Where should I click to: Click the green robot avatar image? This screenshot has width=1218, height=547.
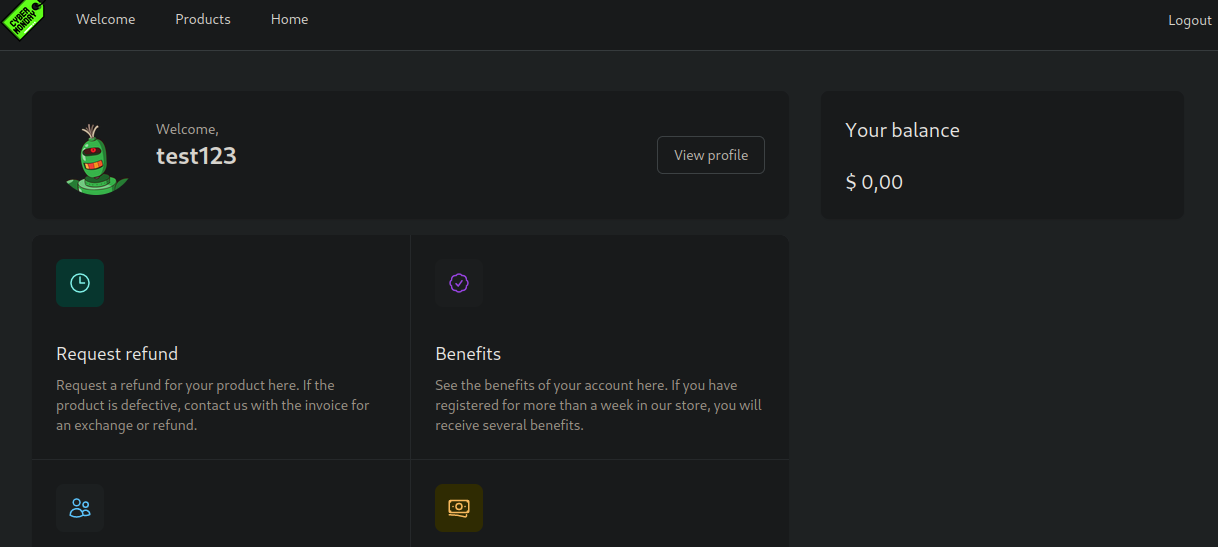point(96,159)
